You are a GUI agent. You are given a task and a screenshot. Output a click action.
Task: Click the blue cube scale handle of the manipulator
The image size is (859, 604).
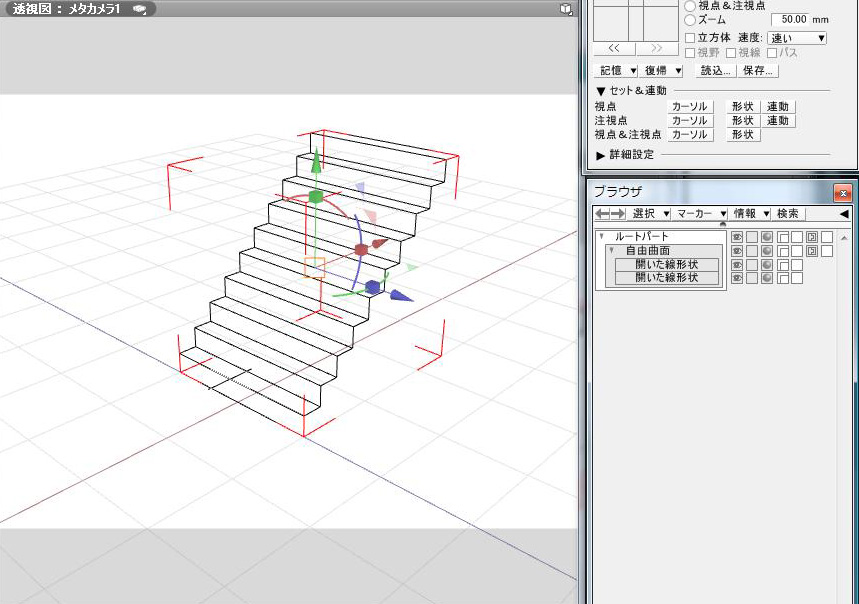coord(373,286)
